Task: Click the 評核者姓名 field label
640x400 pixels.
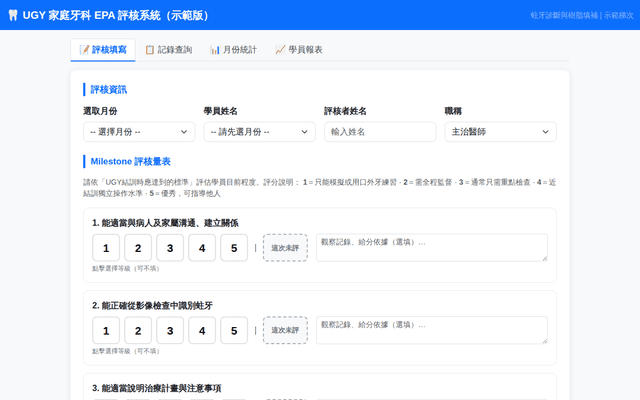Action: click(345, 111)
